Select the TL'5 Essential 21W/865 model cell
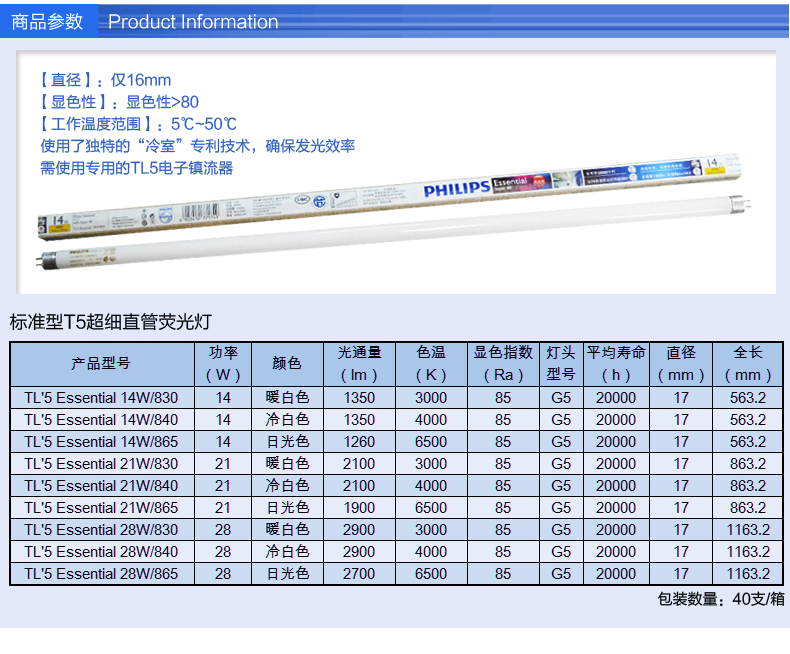Image resolution: width=790 pixels, height=654 pixels. coord(101,508)
